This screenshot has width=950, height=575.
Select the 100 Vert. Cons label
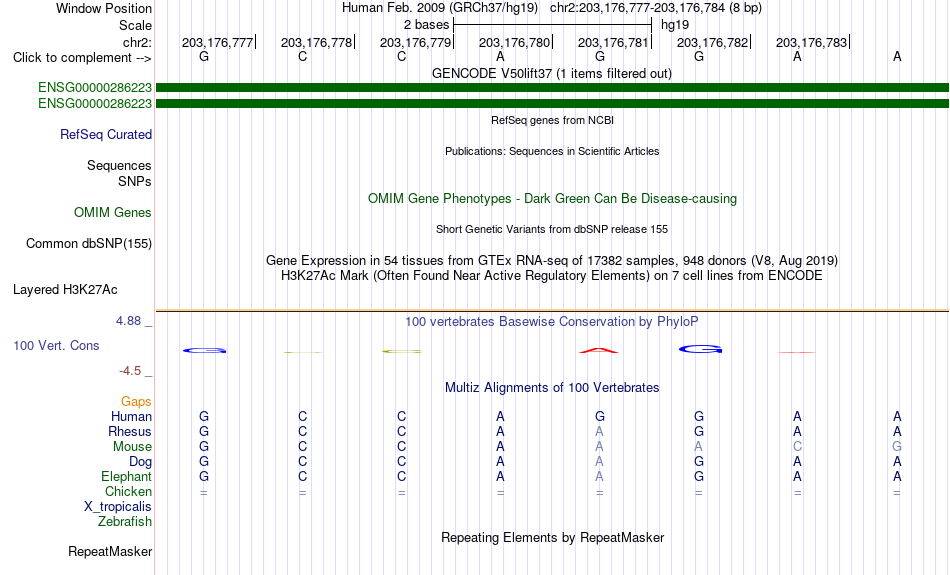click(56, 345)
